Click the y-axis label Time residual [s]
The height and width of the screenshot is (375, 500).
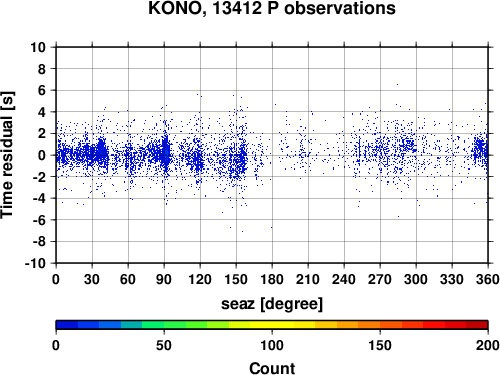point(7,155)
